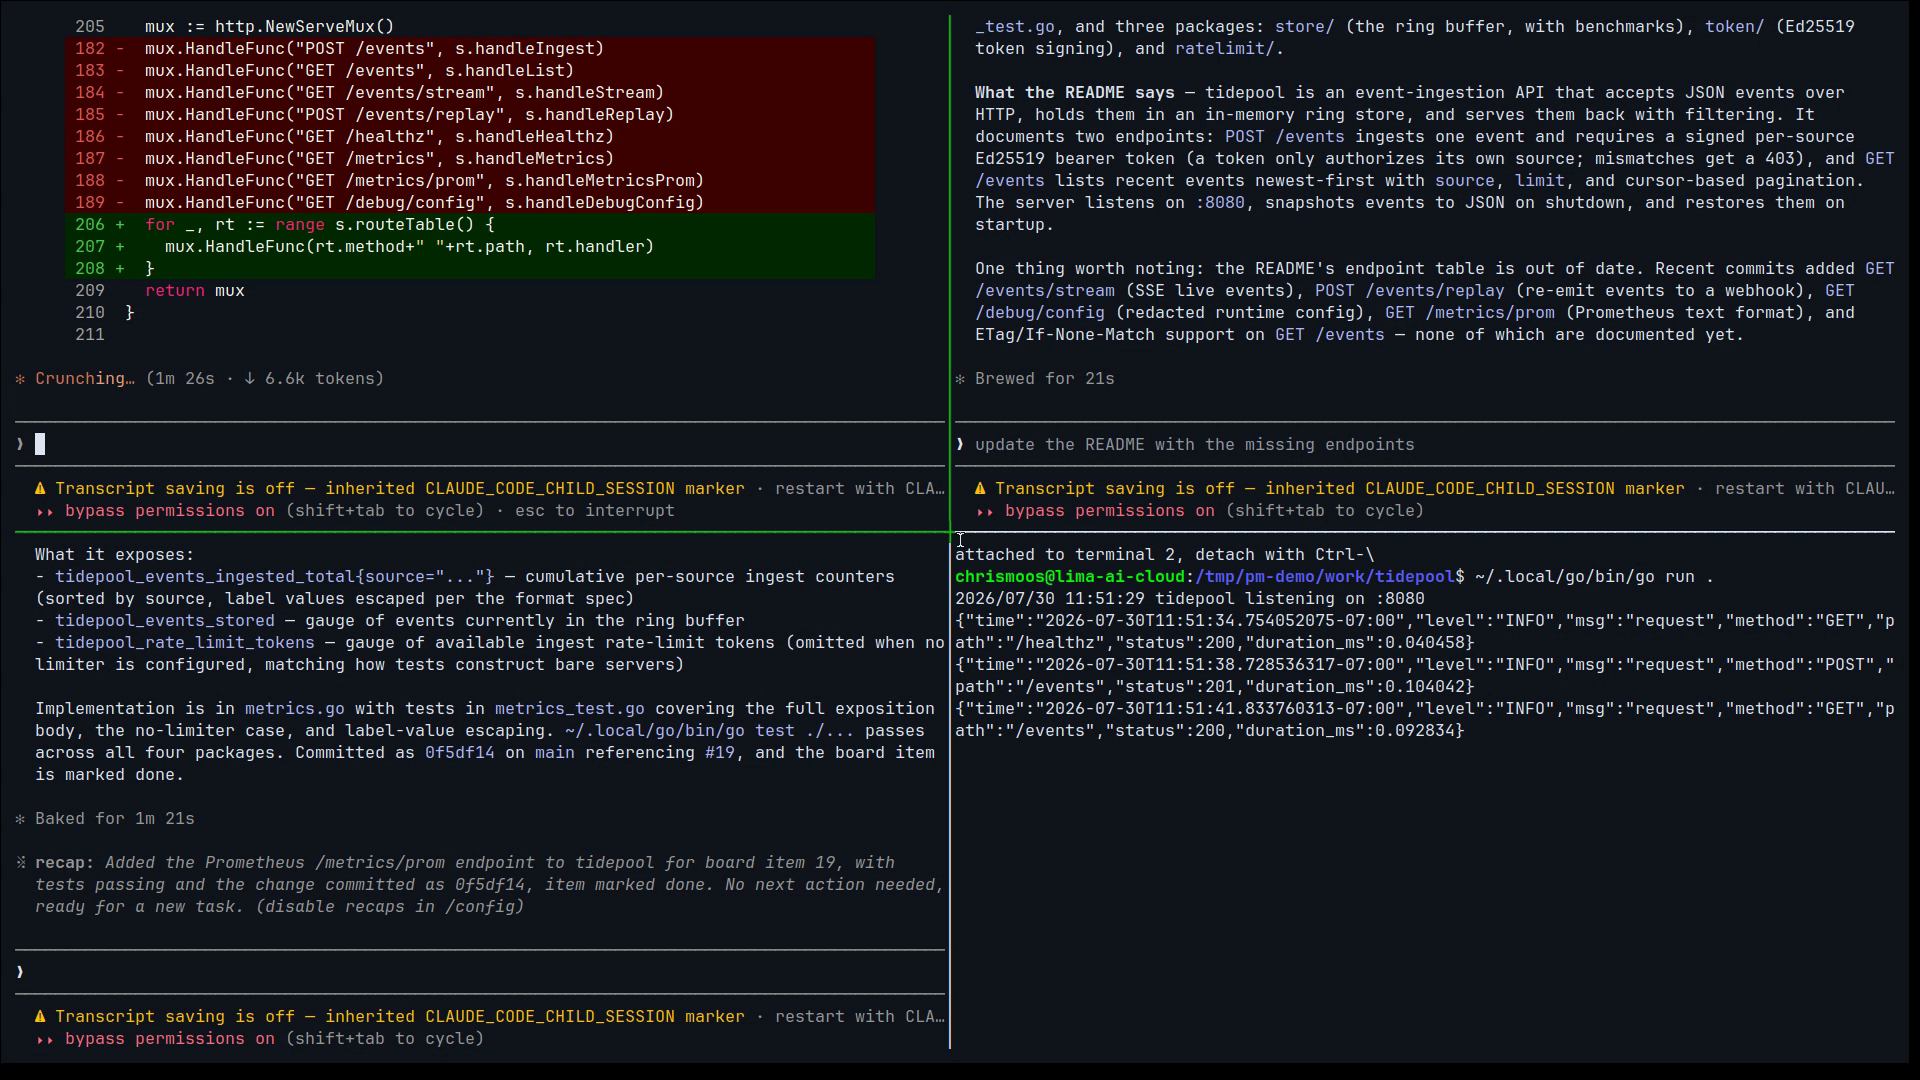The image size is (1920, 1080).
Task: Click the chrismoos@lima-ai-cloud shell prompt
Action: pos(1070,577)
